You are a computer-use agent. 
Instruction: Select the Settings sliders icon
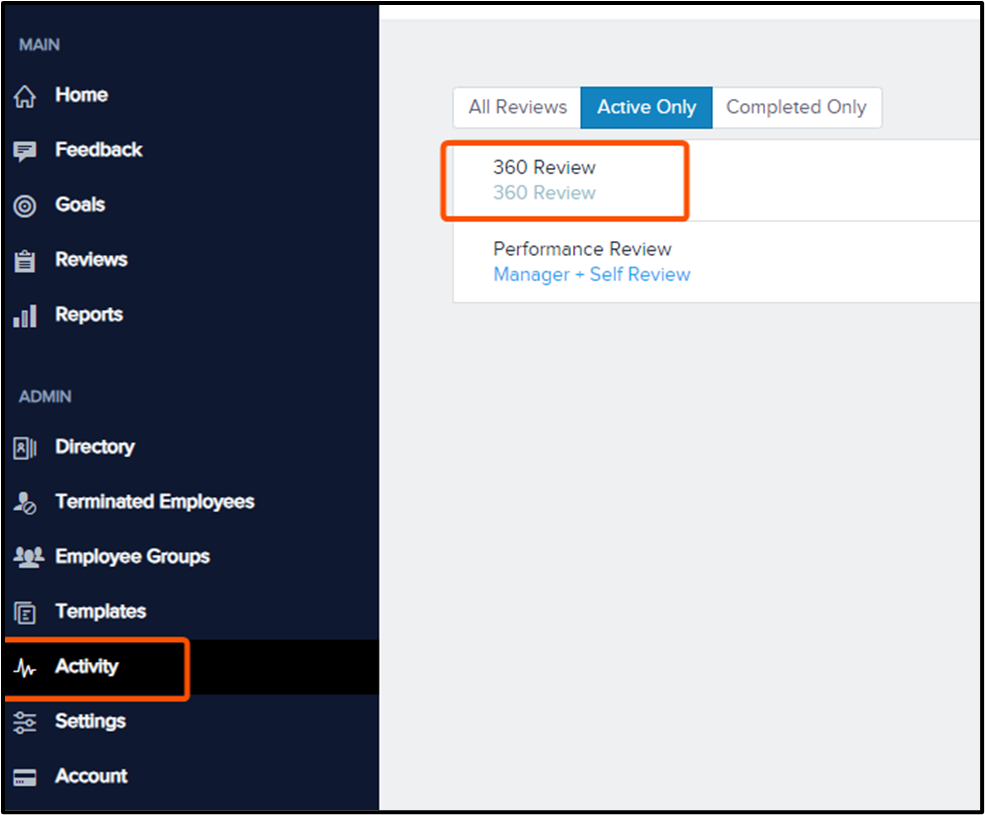[25, 721]
